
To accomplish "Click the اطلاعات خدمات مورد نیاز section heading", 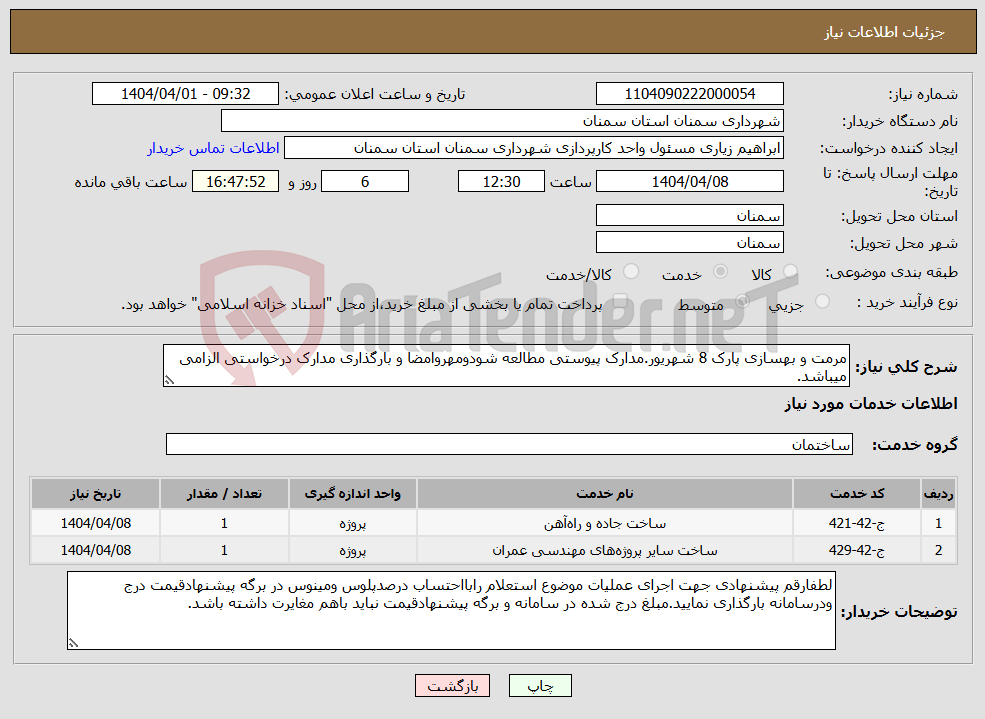I will pos(871,404).
